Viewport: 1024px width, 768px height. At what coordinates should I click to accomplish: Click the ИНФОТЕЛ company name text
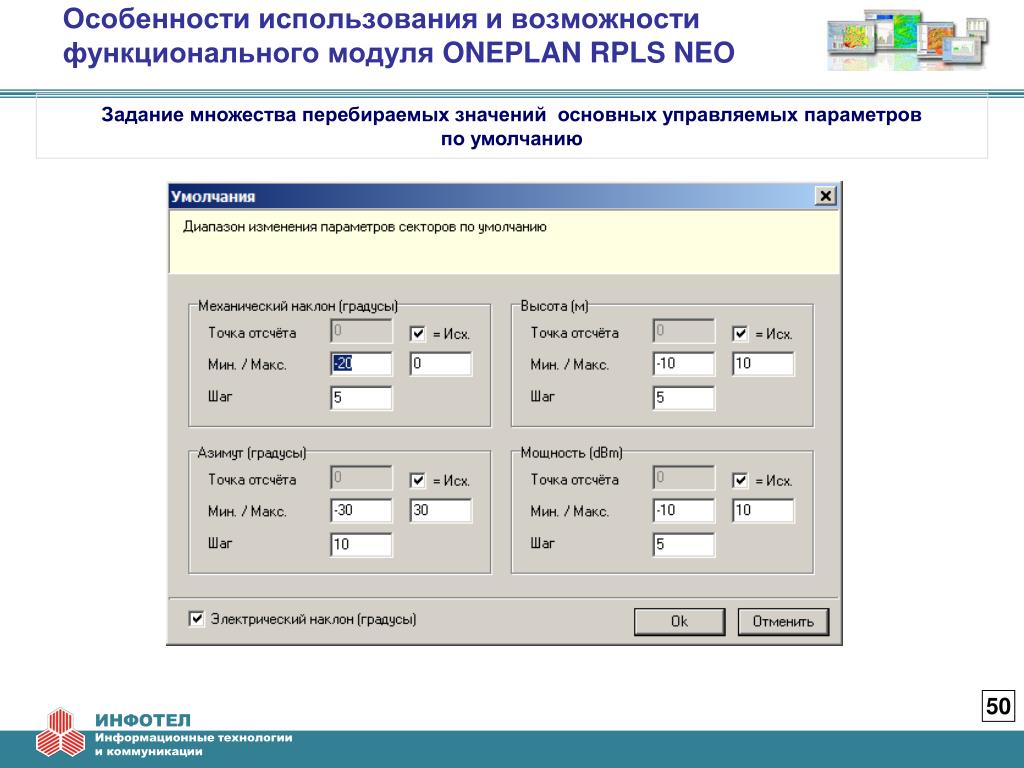pos(143,720)
